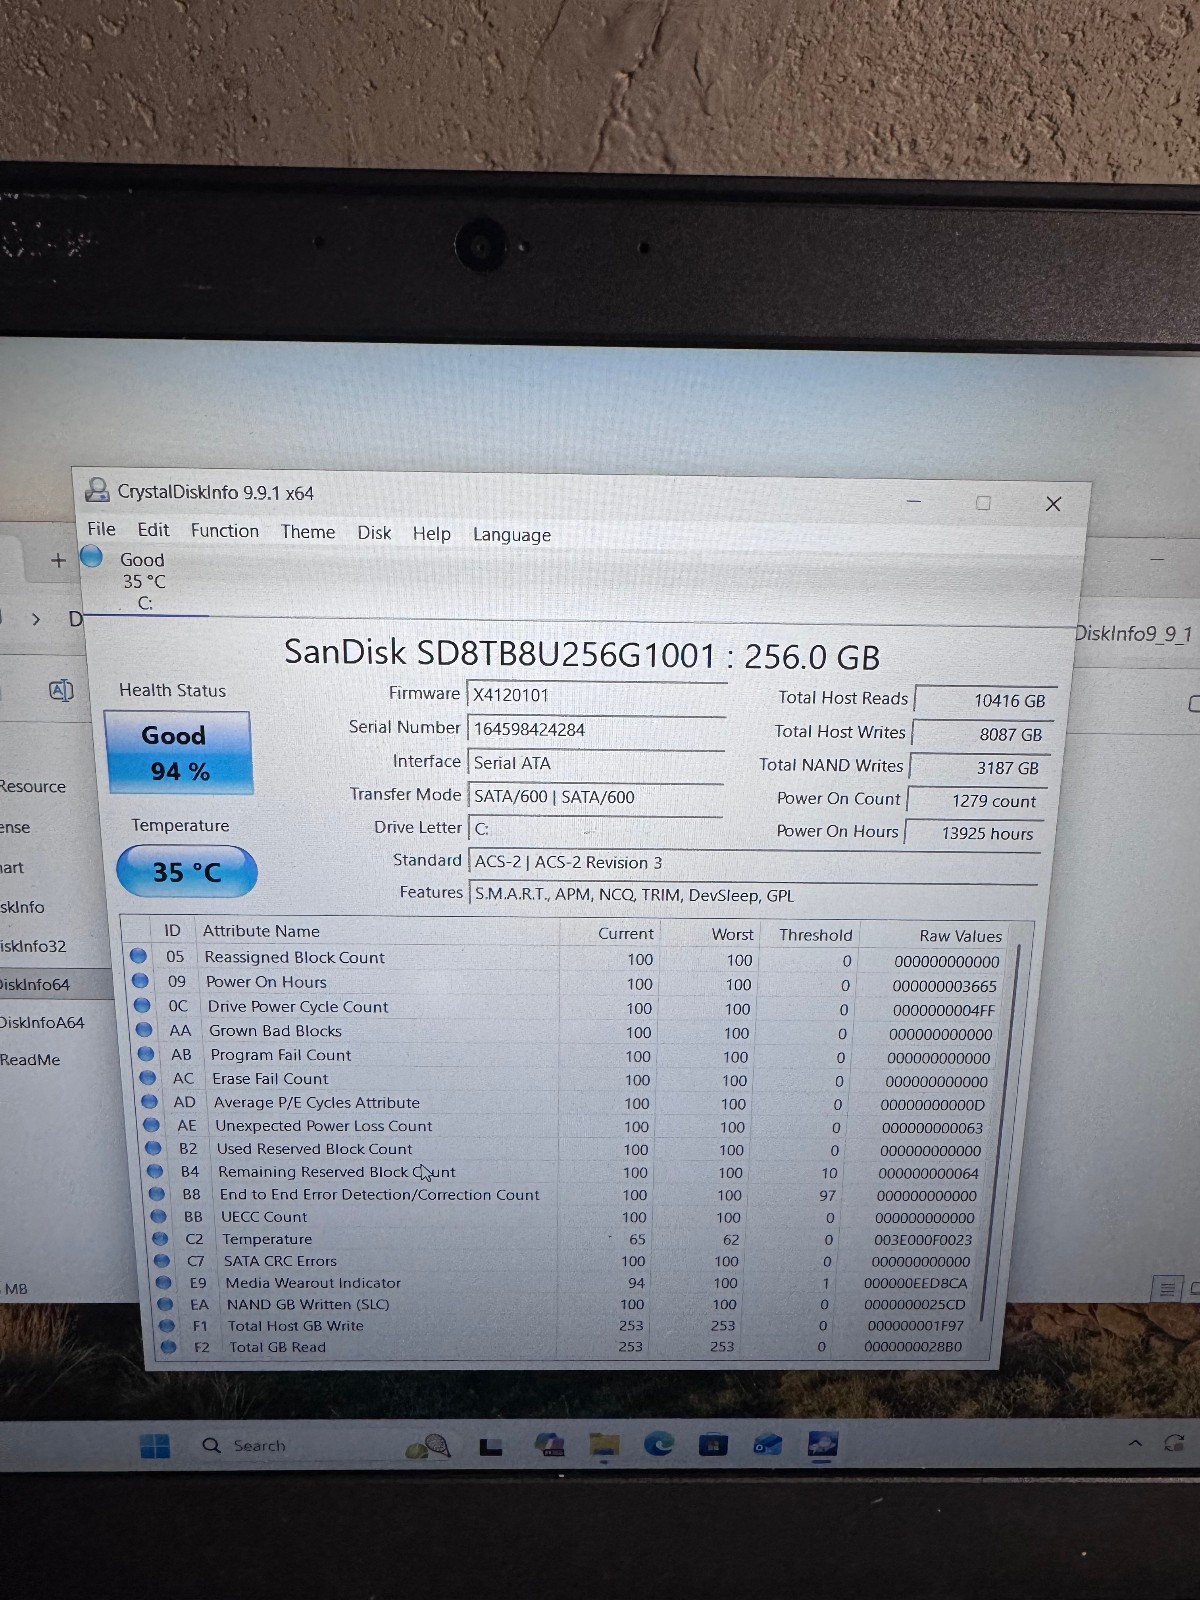This screenshot has height=1600, width=1200.
Task: Select the C: drive status circle at top
Action: click(x=92, y=557)
